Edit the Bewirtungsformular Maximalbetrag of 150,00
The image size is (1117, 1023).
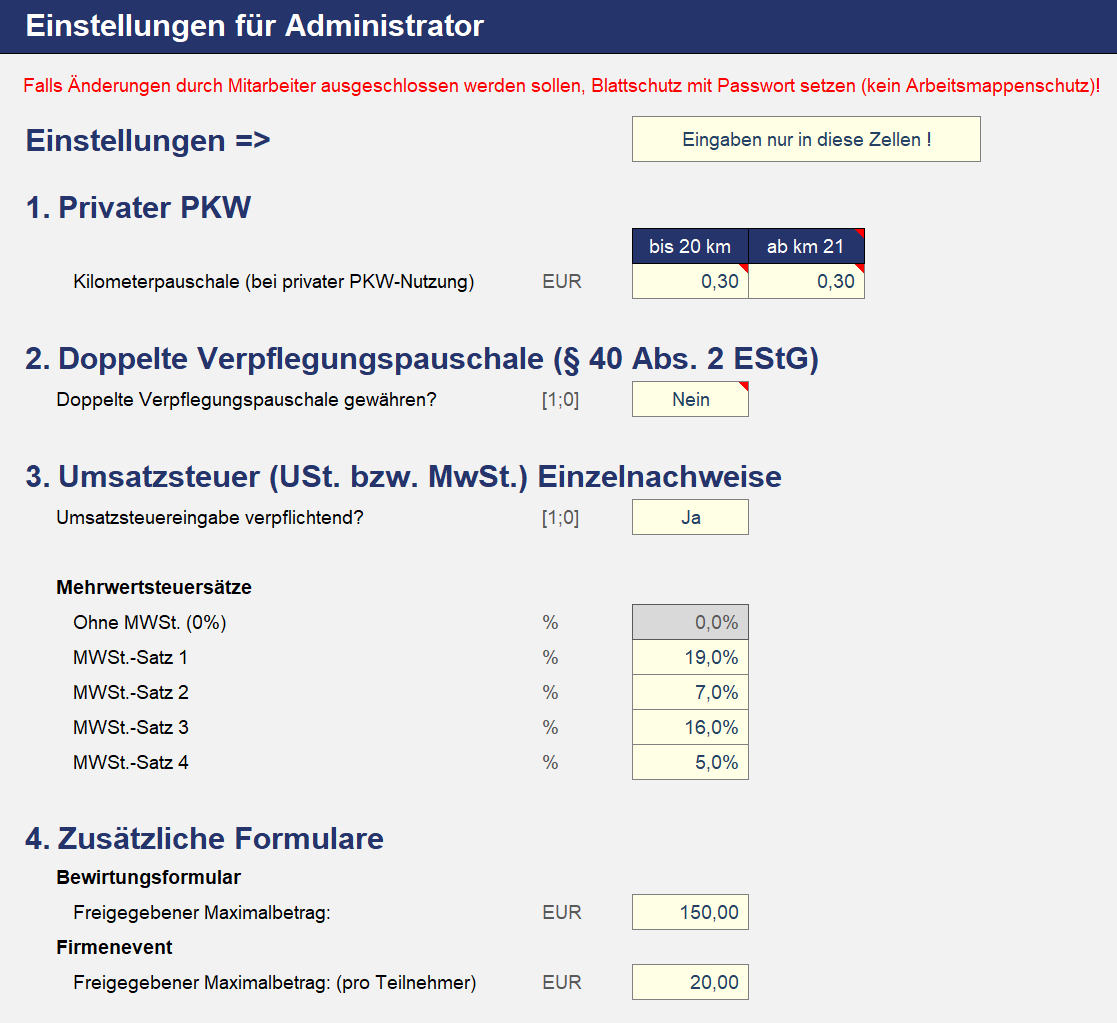pos(690,912)
